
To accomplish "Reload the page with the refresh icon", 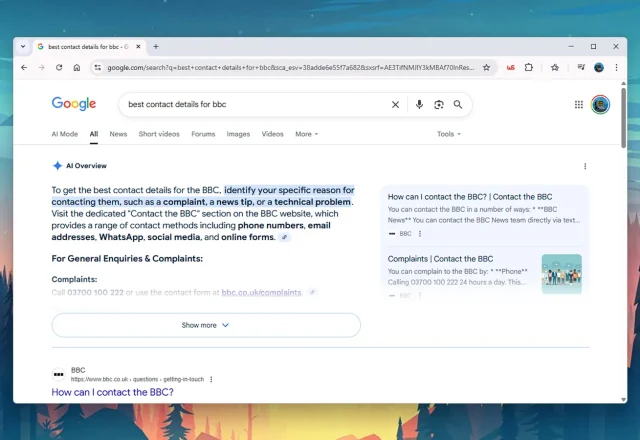I will (59, 68).
